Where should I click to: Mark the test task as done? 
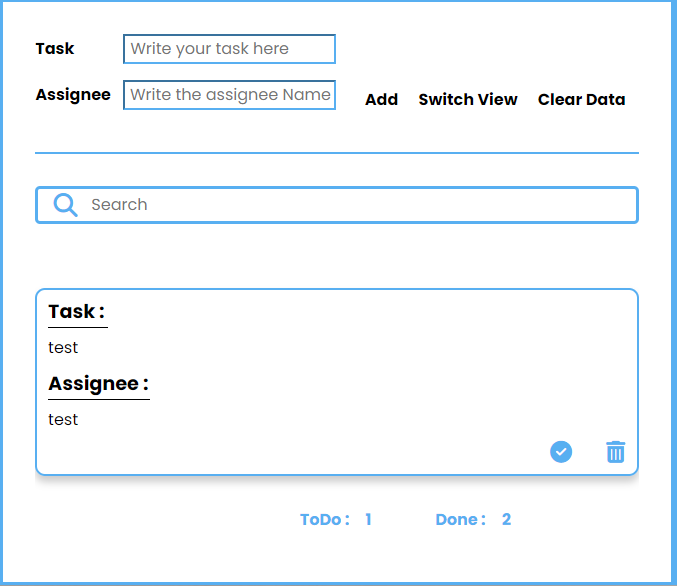click(x=561, y=452)
